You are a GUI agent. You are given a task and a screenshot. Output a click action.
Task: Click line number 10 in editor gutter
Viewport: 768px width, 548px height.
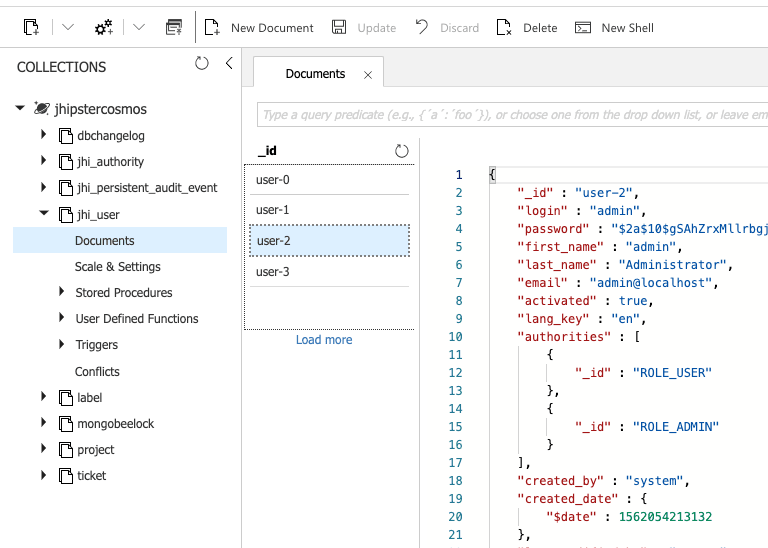coord(455,337)
